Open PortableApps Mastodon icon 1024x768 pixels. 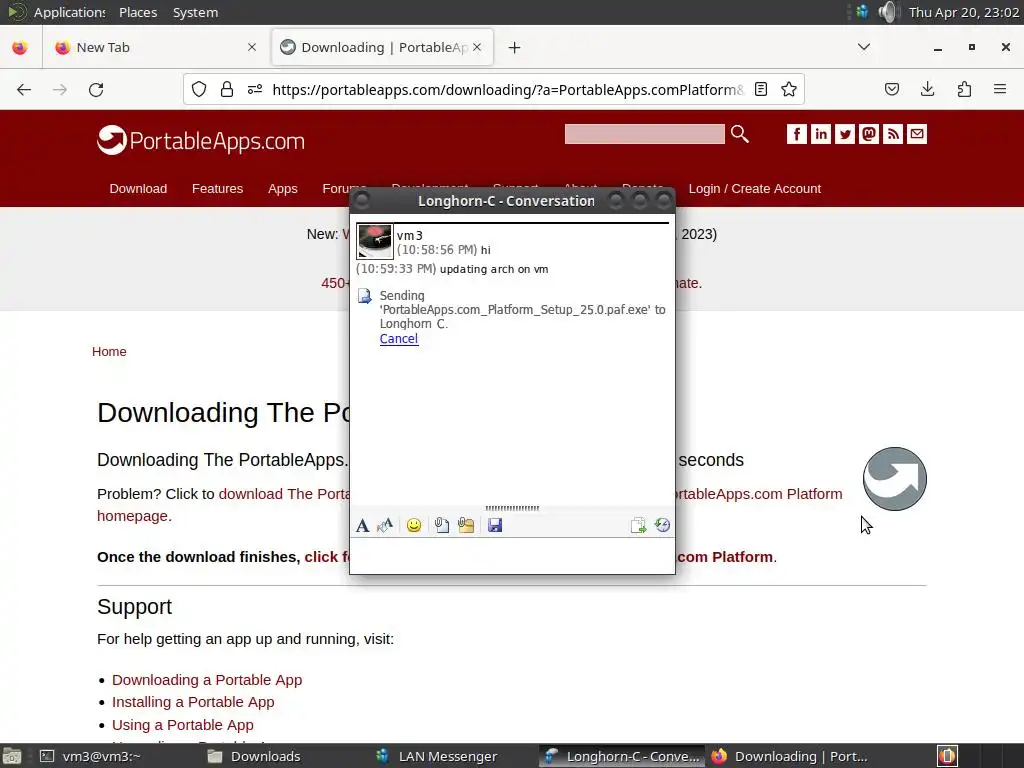point(869,134)
